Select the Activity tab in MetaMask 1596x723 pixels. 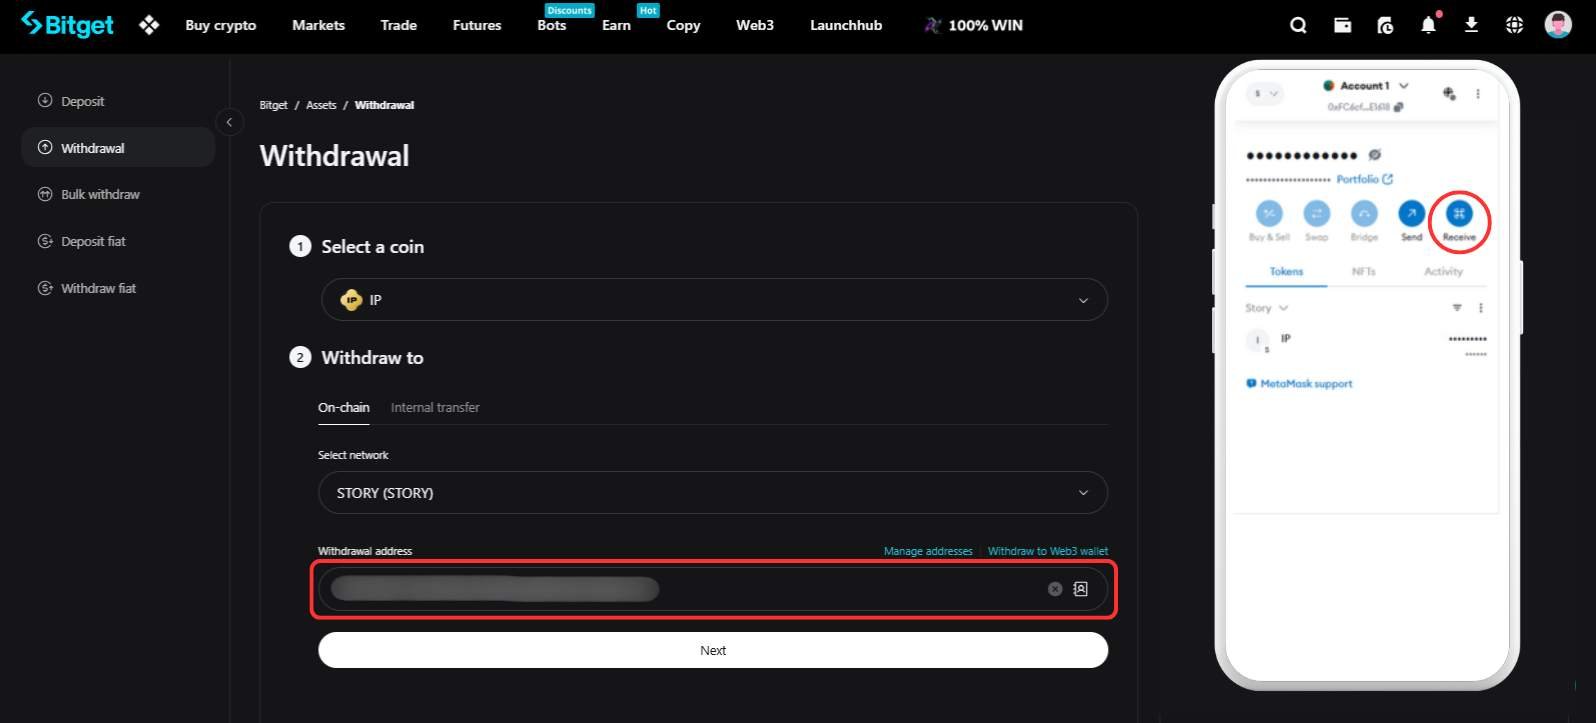click(x=1443, y=271)
